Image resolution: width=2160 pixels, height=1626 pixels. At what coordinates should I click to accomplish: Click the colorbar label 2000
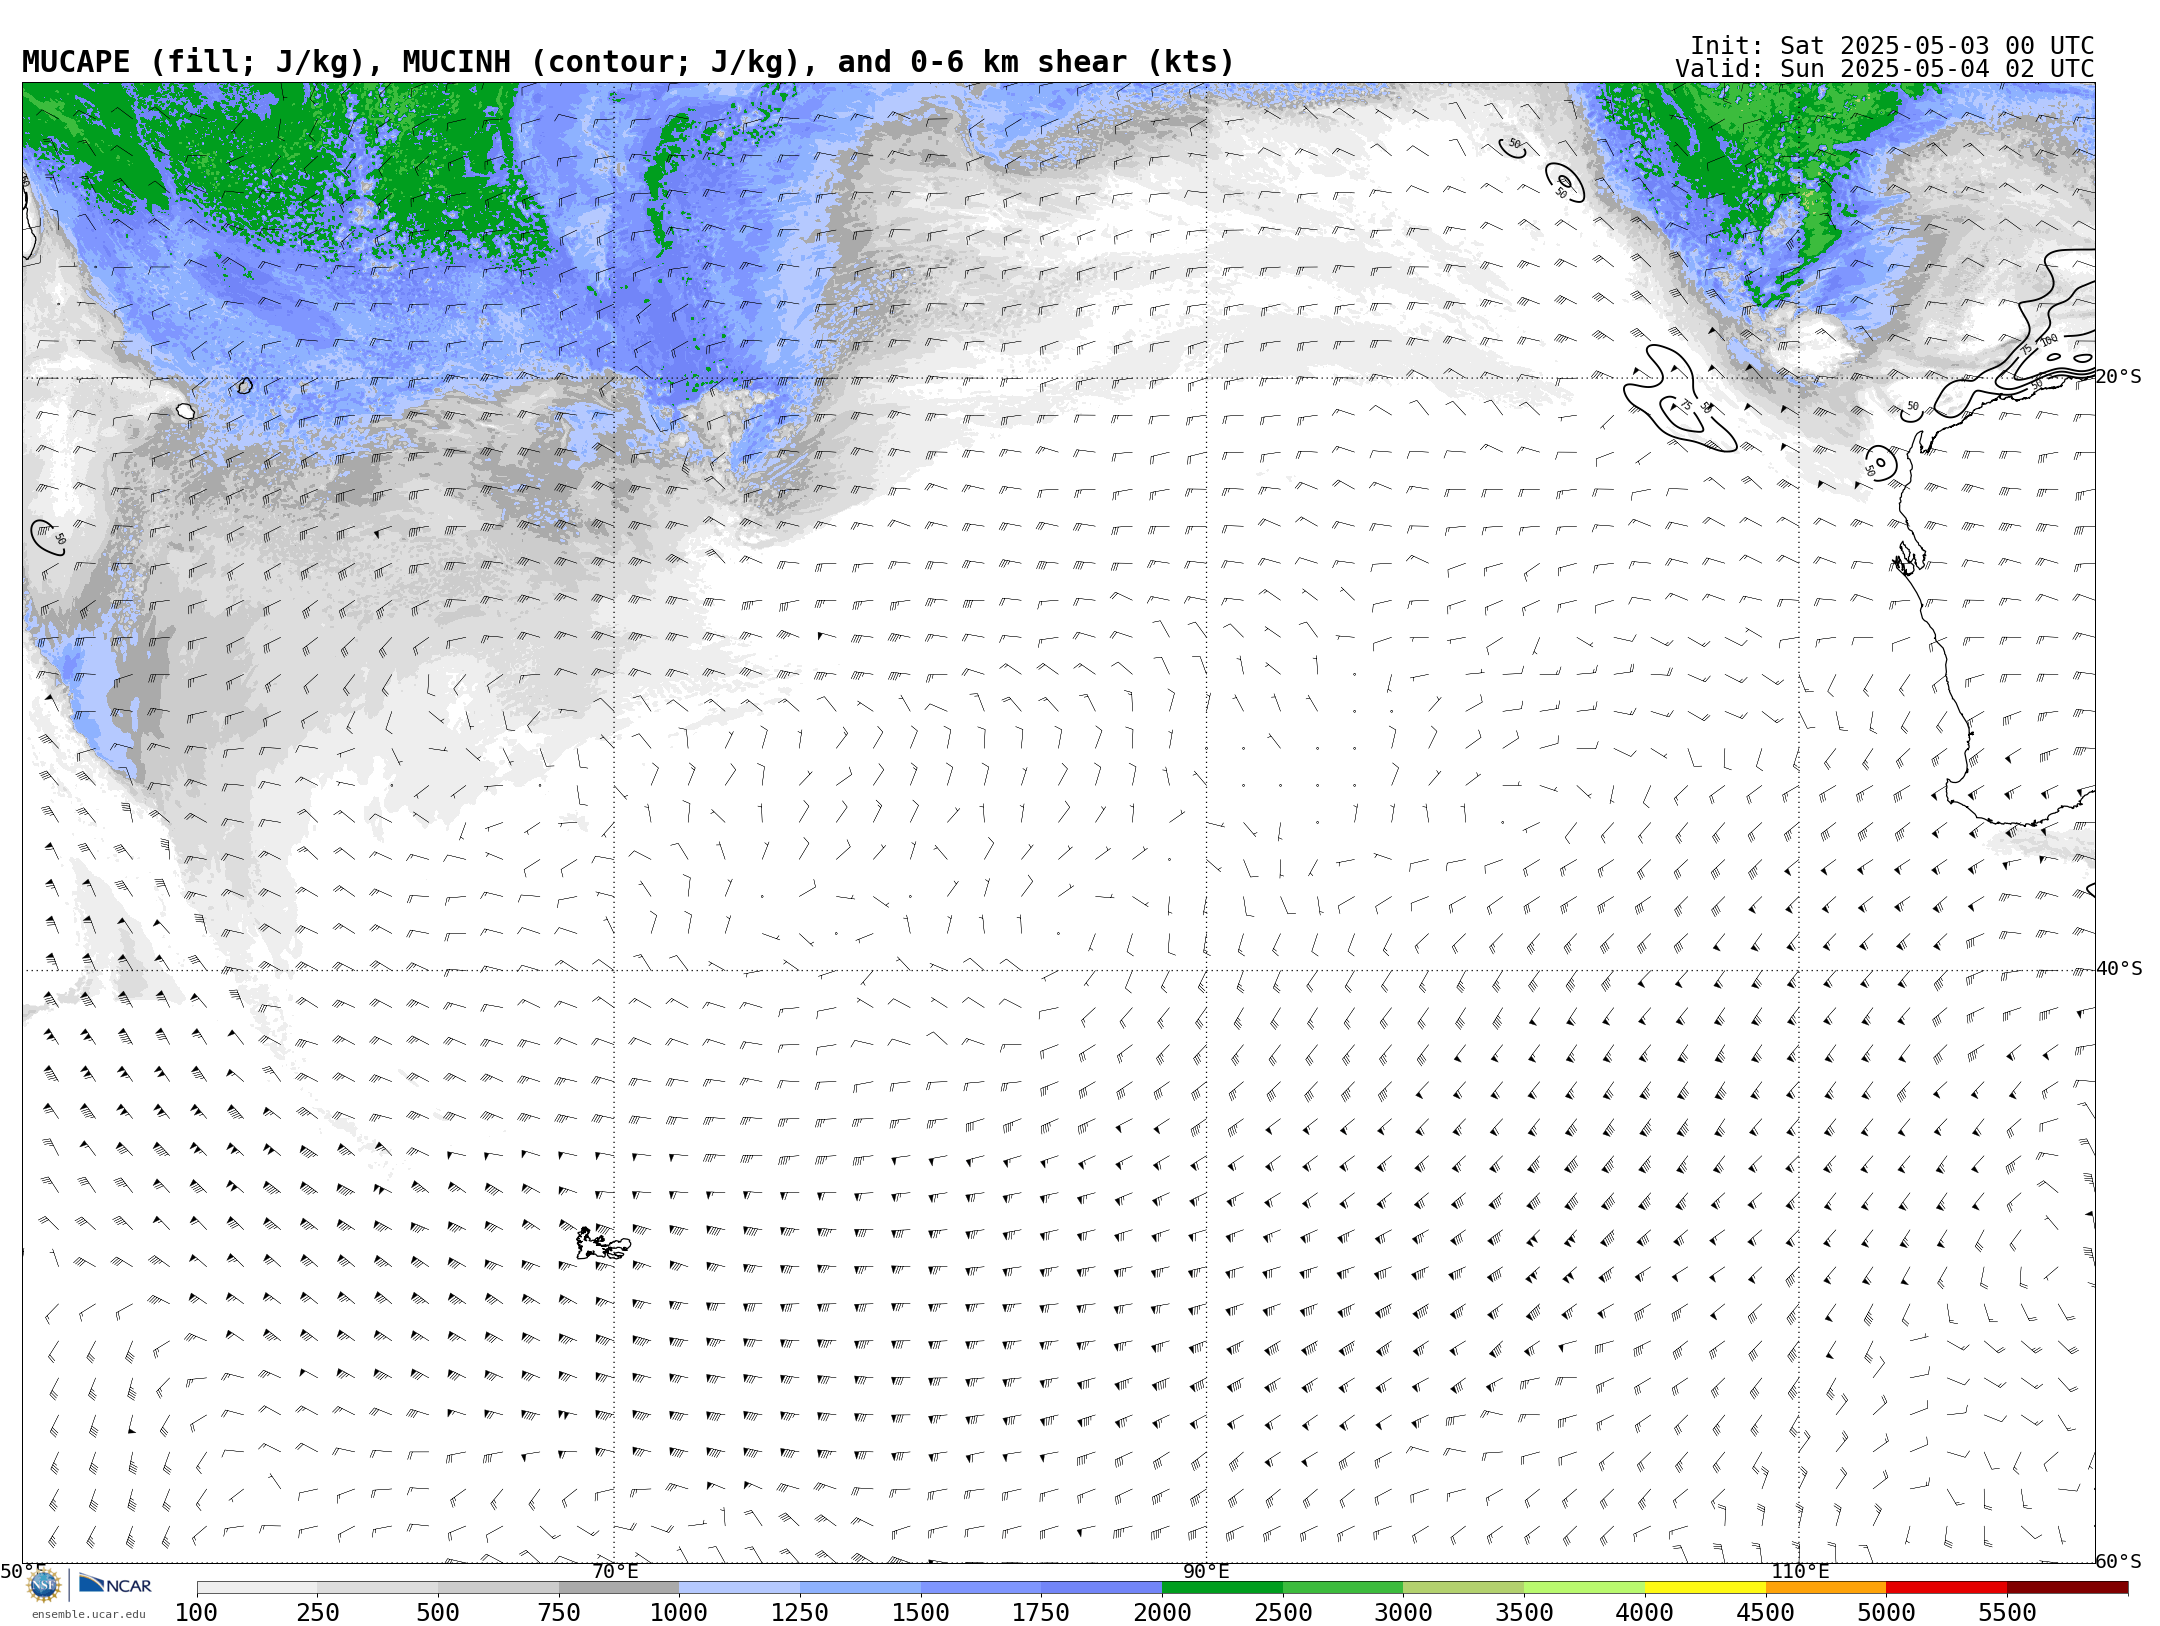[1162, 1613]
